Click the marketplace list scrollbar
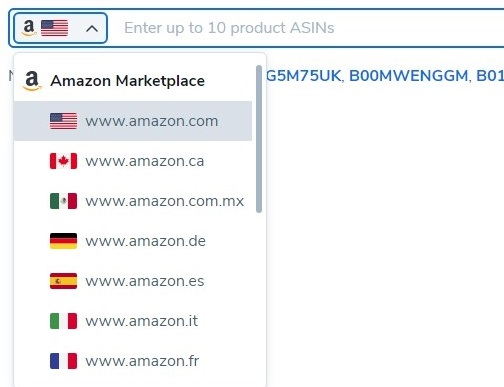Viewport: 504px width, 387px height. (259, 139)
